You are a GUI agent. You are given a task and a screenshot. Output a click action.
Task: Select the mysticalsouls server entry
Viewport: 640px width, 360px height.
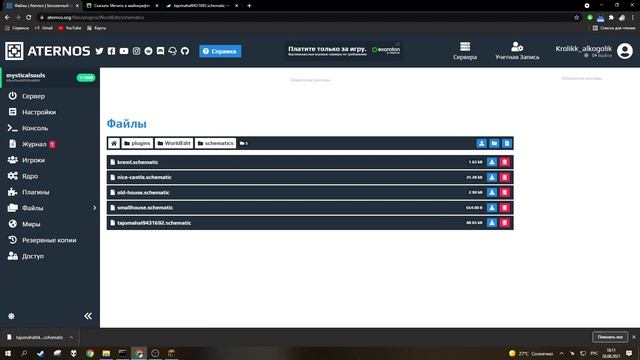point(50,78)
